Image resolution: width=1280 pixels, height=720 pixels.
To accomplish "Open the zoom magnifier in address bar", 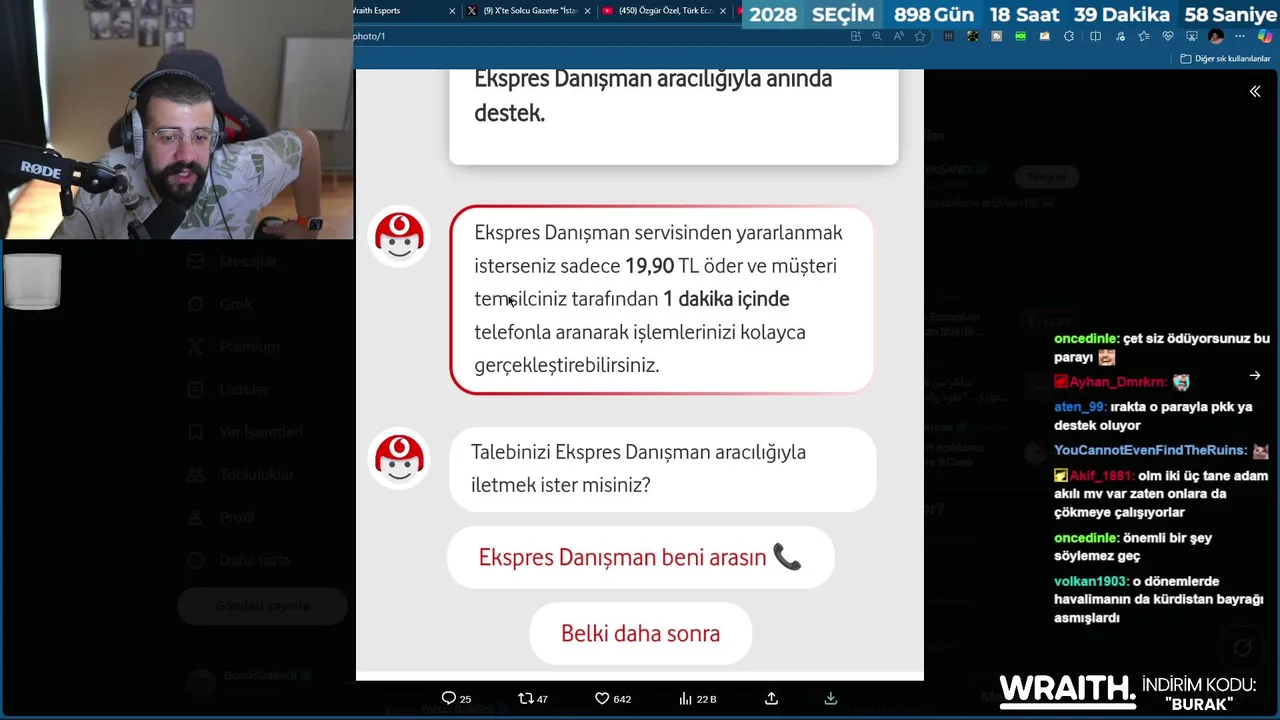I will [877, 36].
